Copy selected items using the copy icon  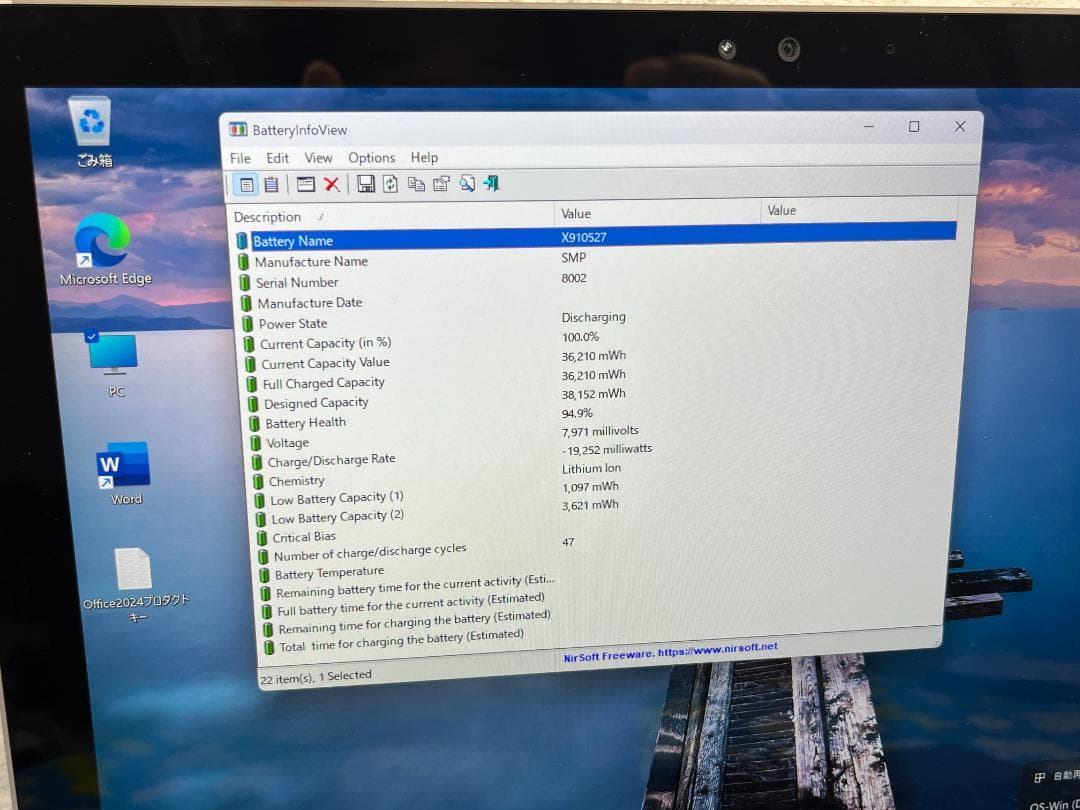pyautogui.click(x=418, y=184)
